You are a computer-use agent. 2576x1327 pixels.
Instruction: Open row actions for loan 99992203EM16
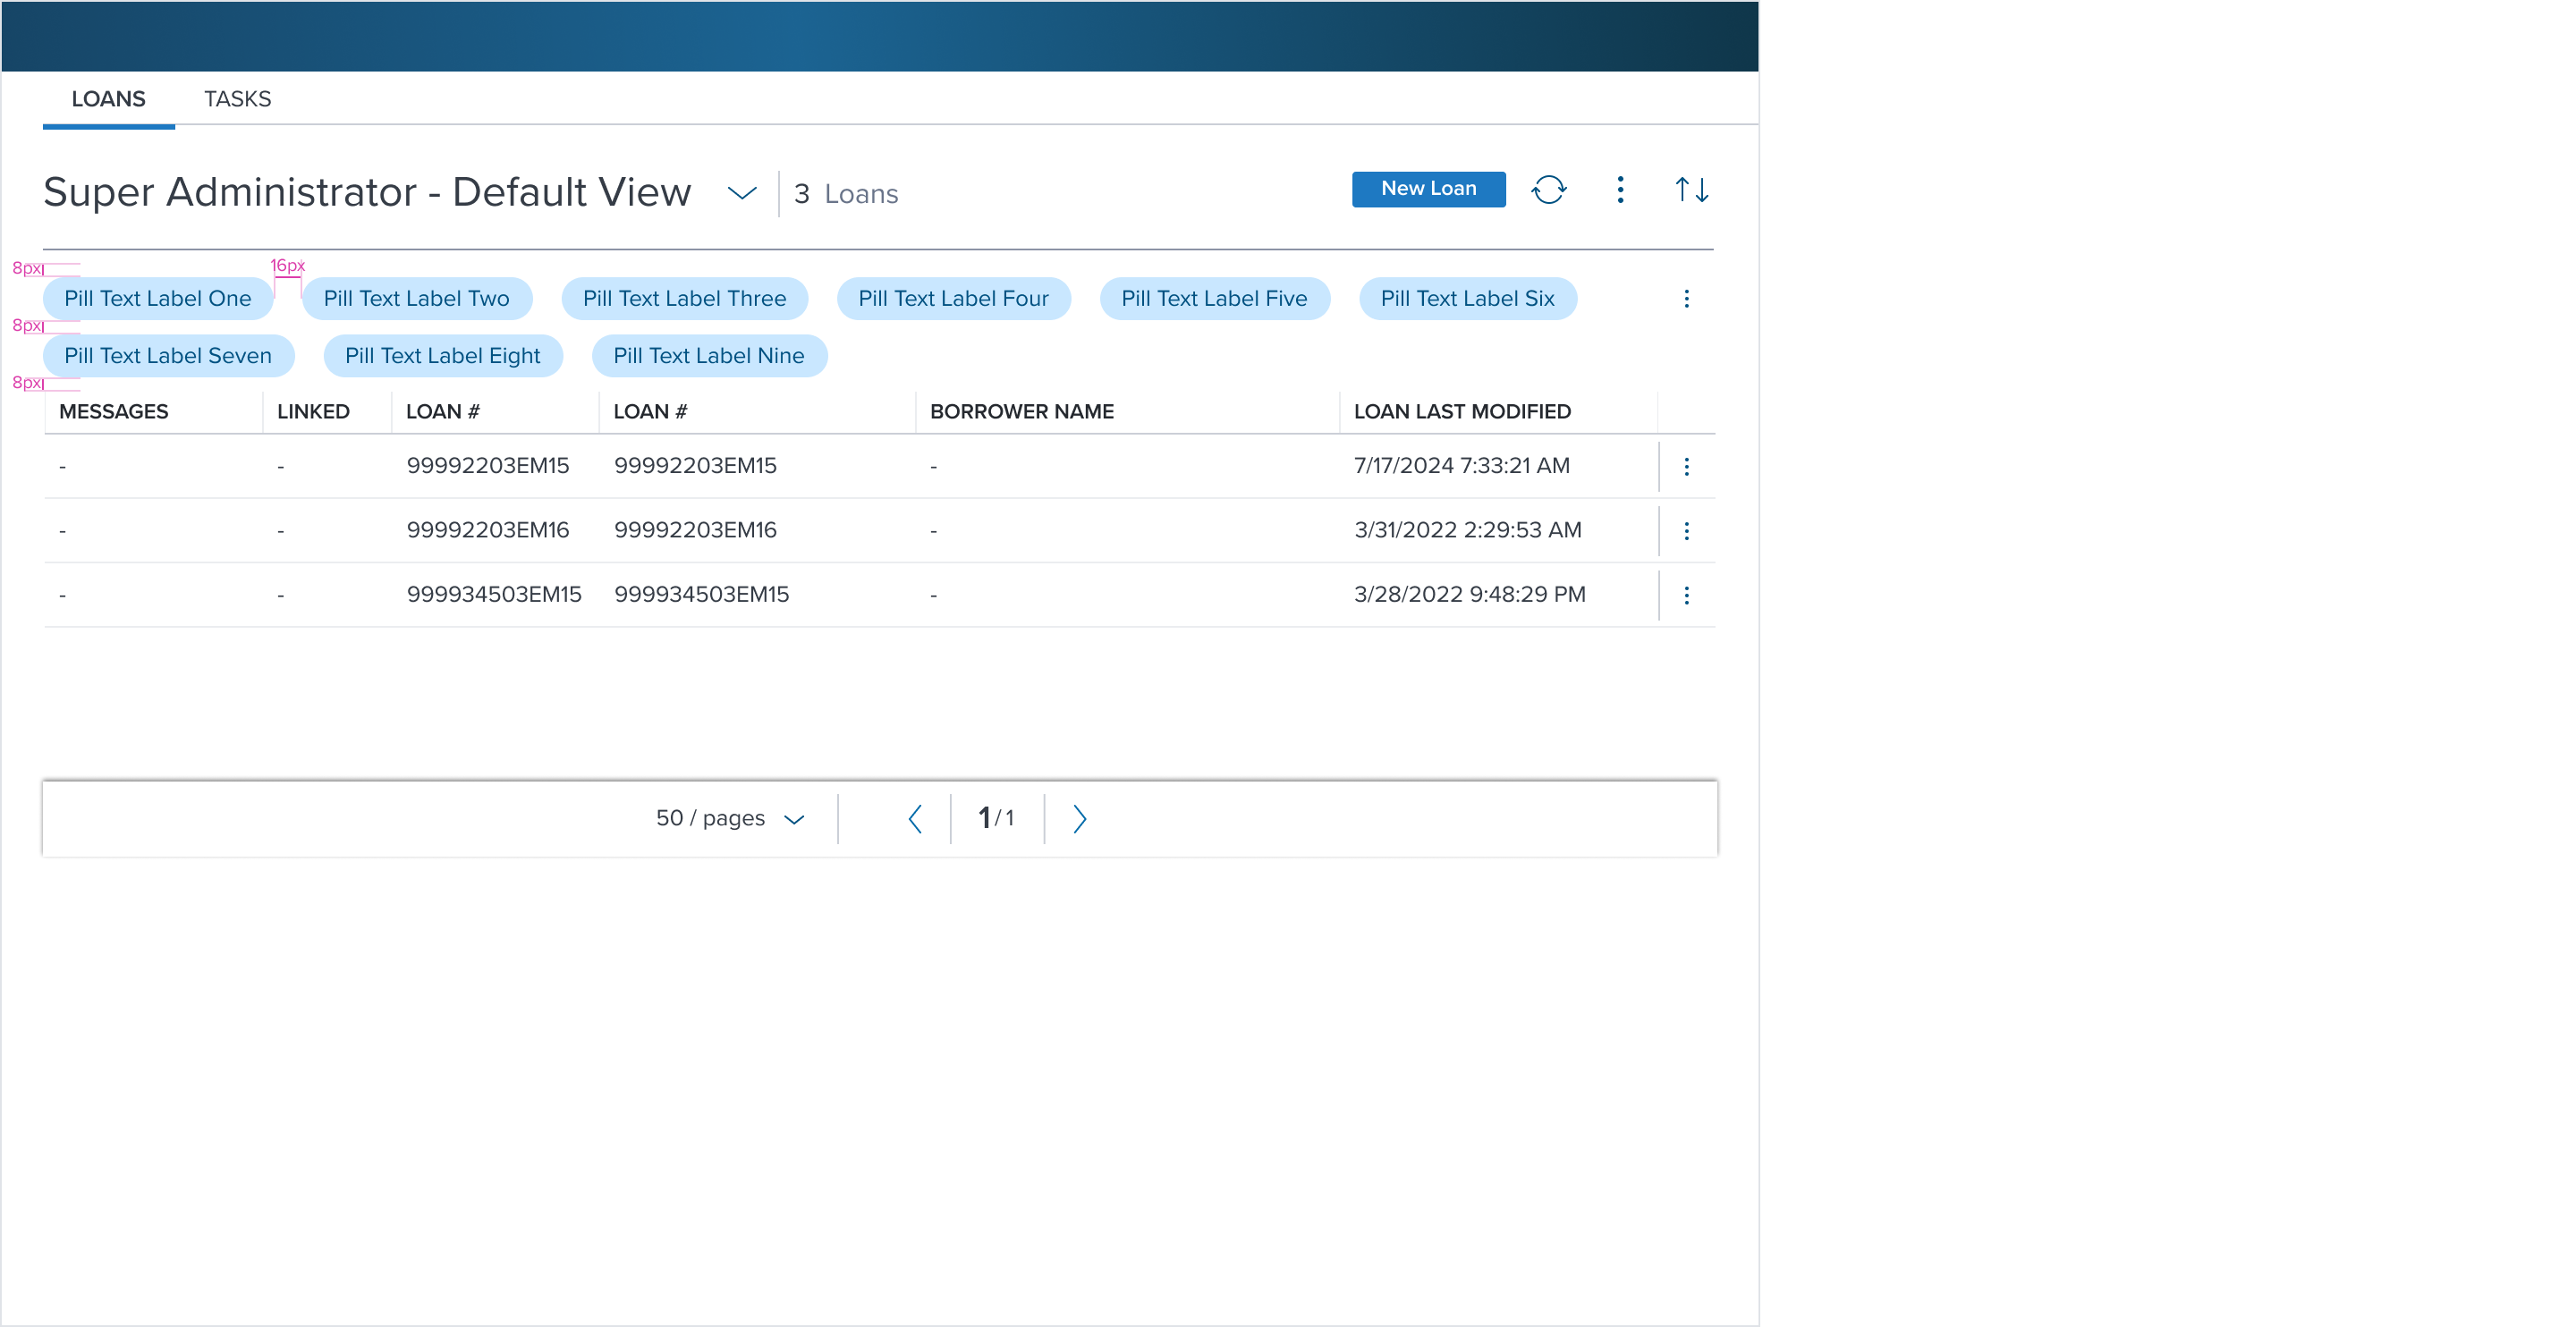1686,531
